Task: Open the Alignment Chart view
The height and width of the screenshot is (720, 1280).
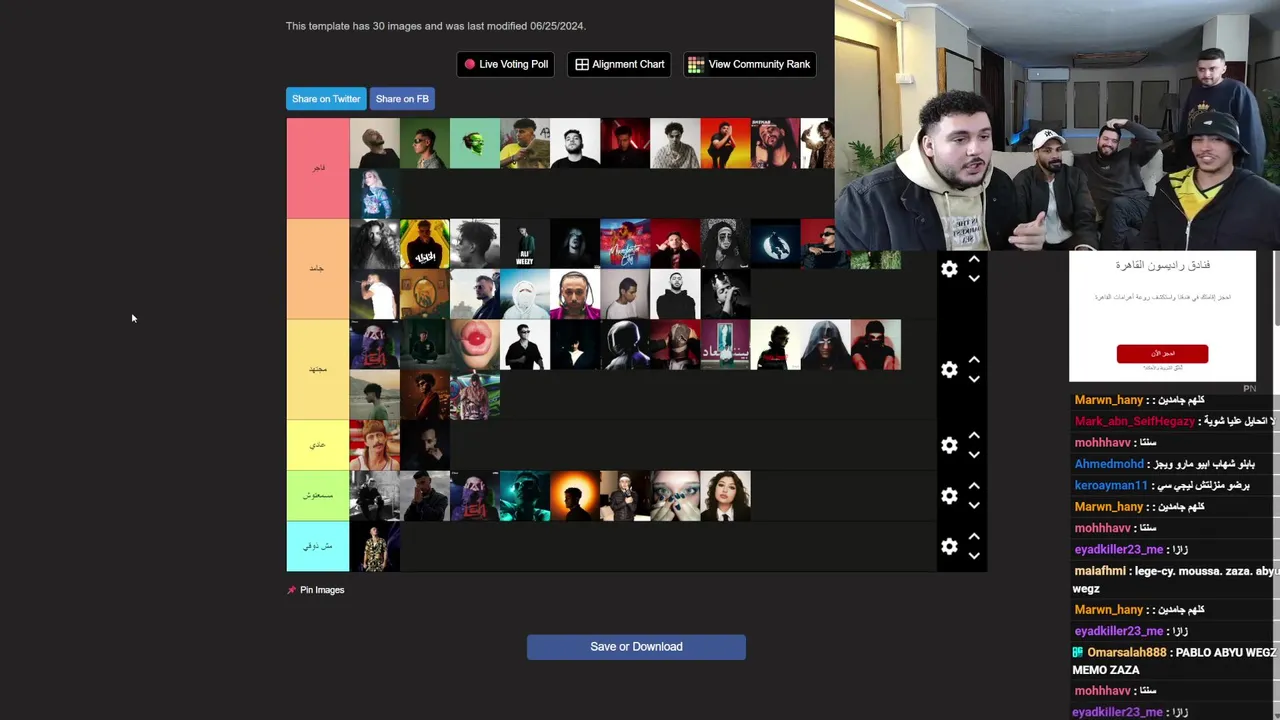Action: pyautogui.click(x=620, y=64)
